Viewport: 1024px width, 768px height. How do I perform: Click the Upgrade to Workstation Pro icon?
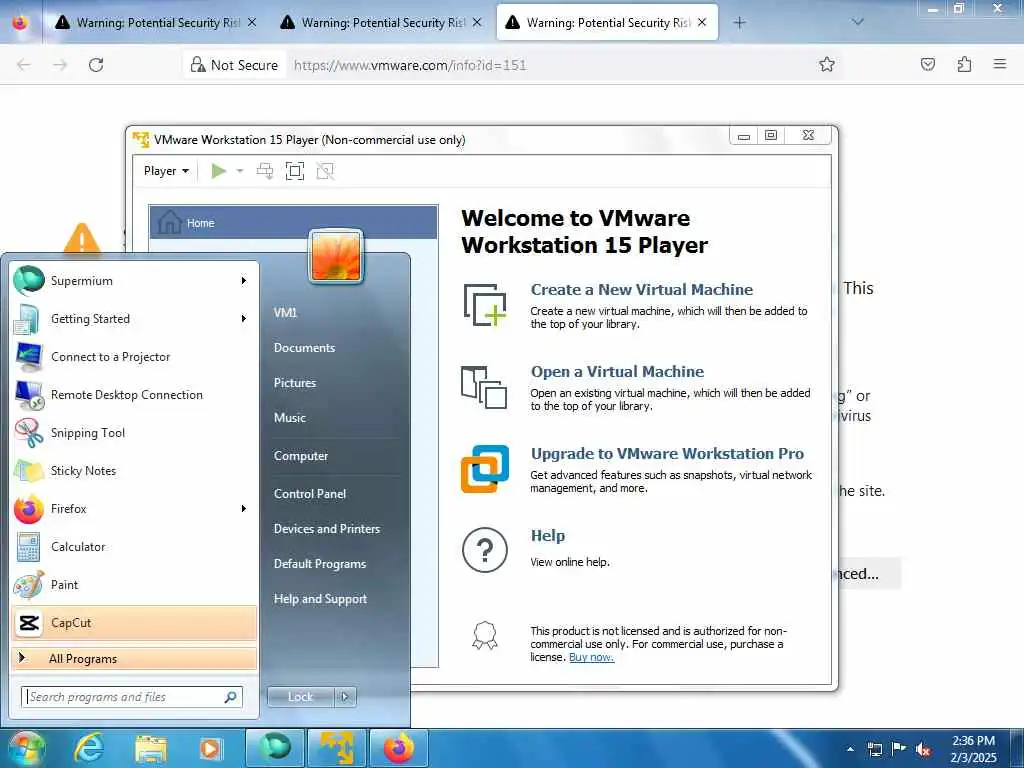click(485, 469)
